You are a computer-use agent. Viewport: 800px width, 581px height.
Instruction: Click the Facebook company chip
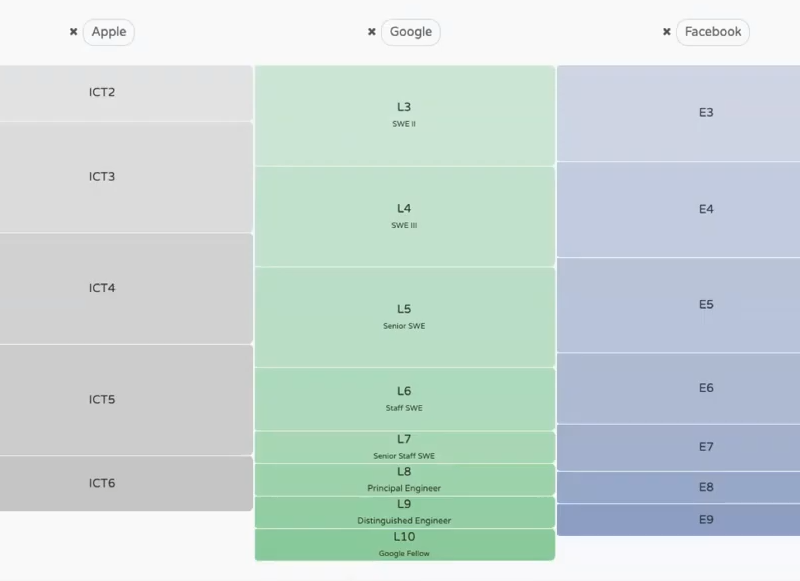(713, 32)
